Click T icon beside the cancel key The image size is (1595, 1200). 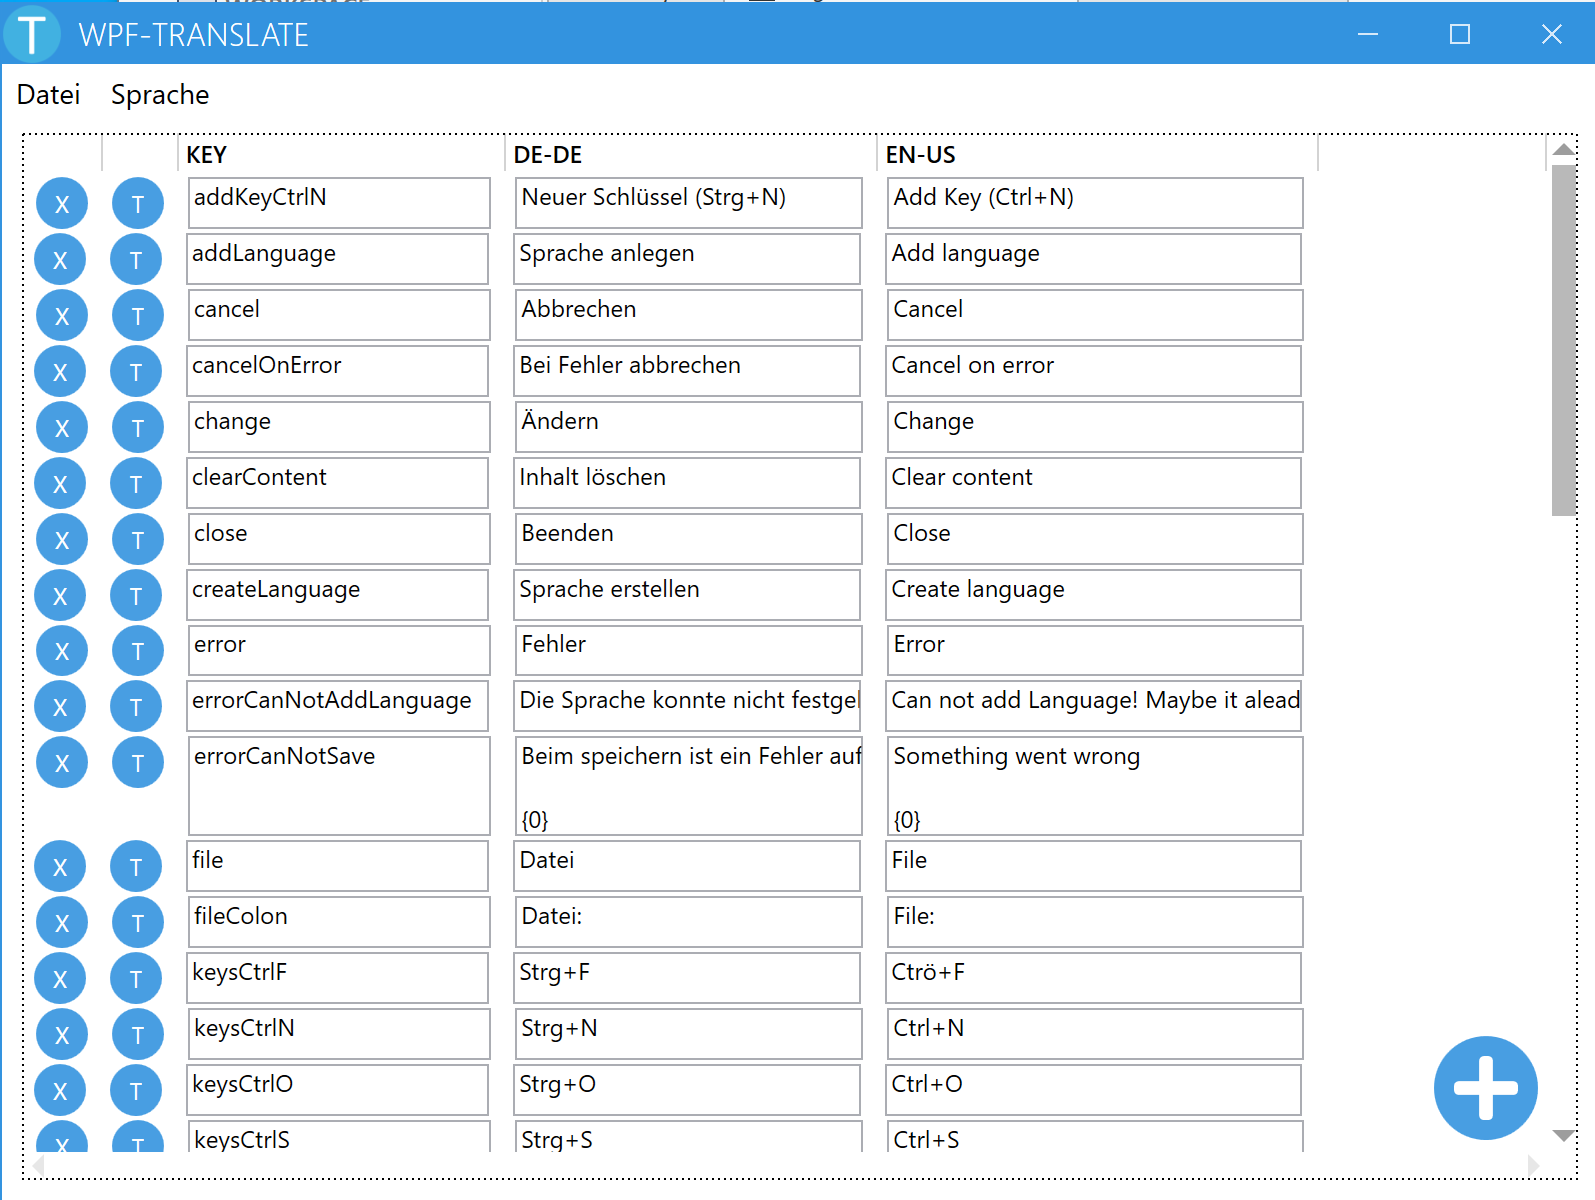pos(138,316)
